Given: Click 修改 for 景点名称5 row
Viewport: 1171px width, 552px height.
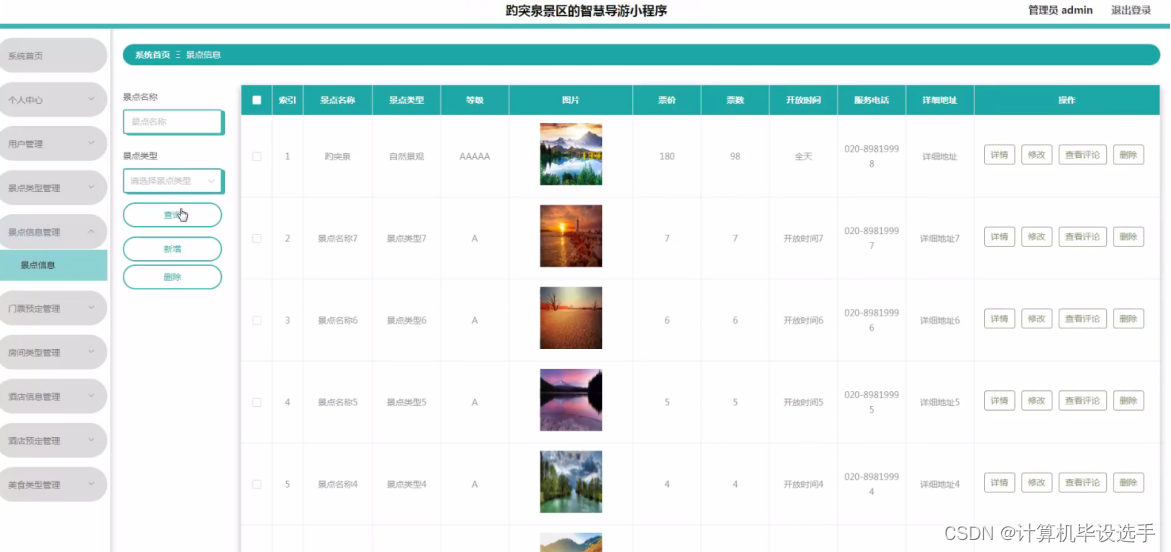Looking at the screenshot, I should [x=1037, y=401].
